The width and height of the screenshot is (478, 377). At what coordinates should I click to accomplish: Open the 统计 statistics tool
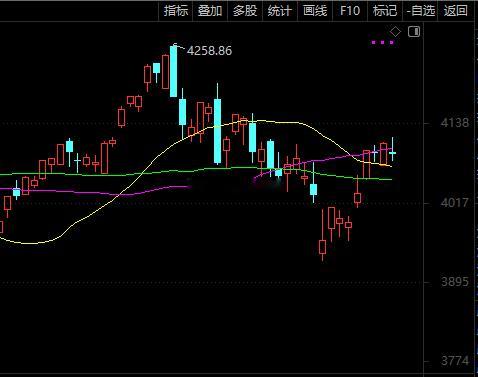tap(280, 11)
